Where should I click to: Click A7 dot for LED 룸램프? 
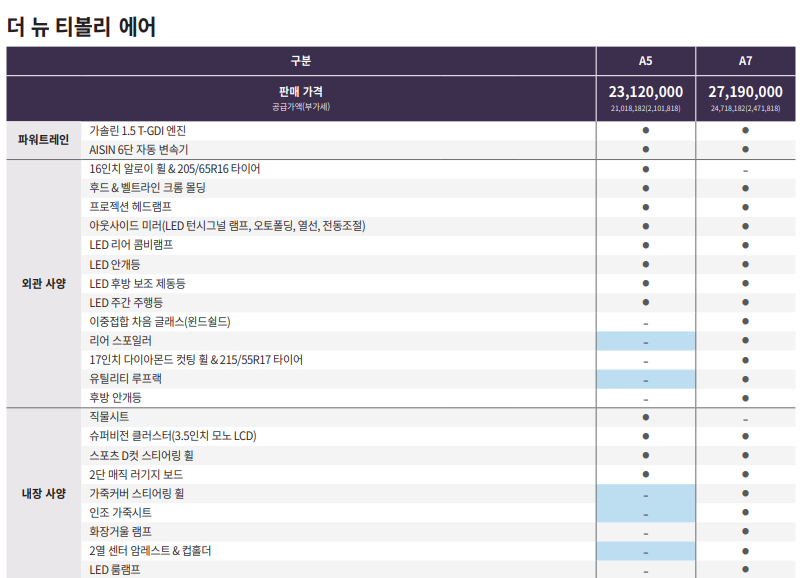coord(745,569)
